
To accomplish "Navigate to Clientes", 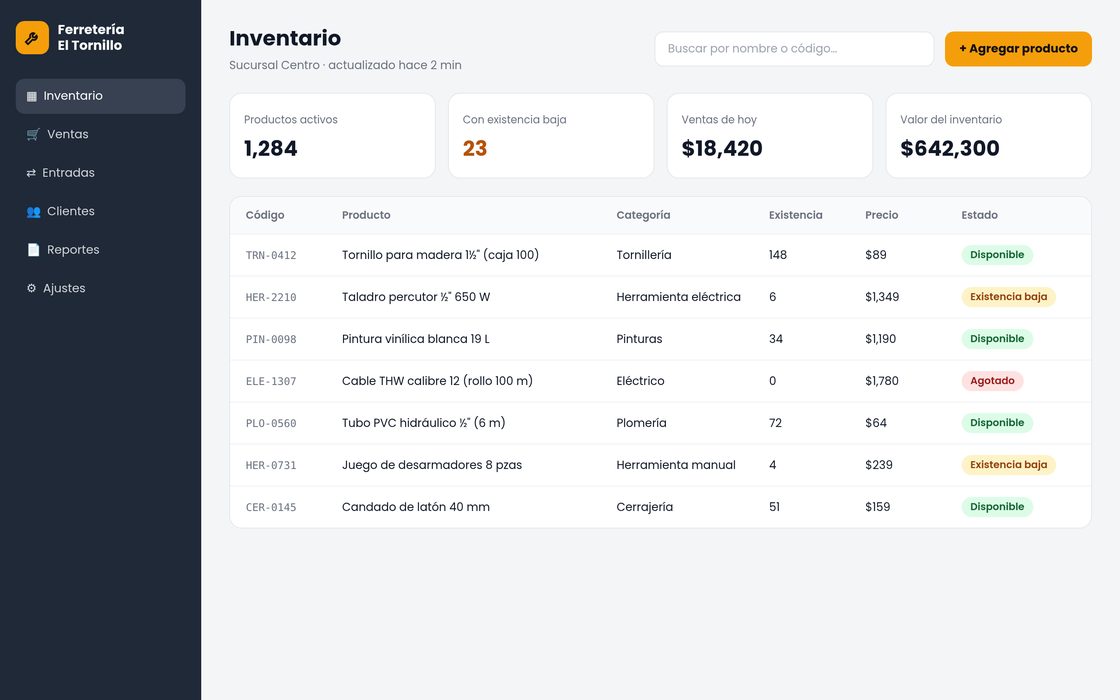I will [x=101, y=211].
